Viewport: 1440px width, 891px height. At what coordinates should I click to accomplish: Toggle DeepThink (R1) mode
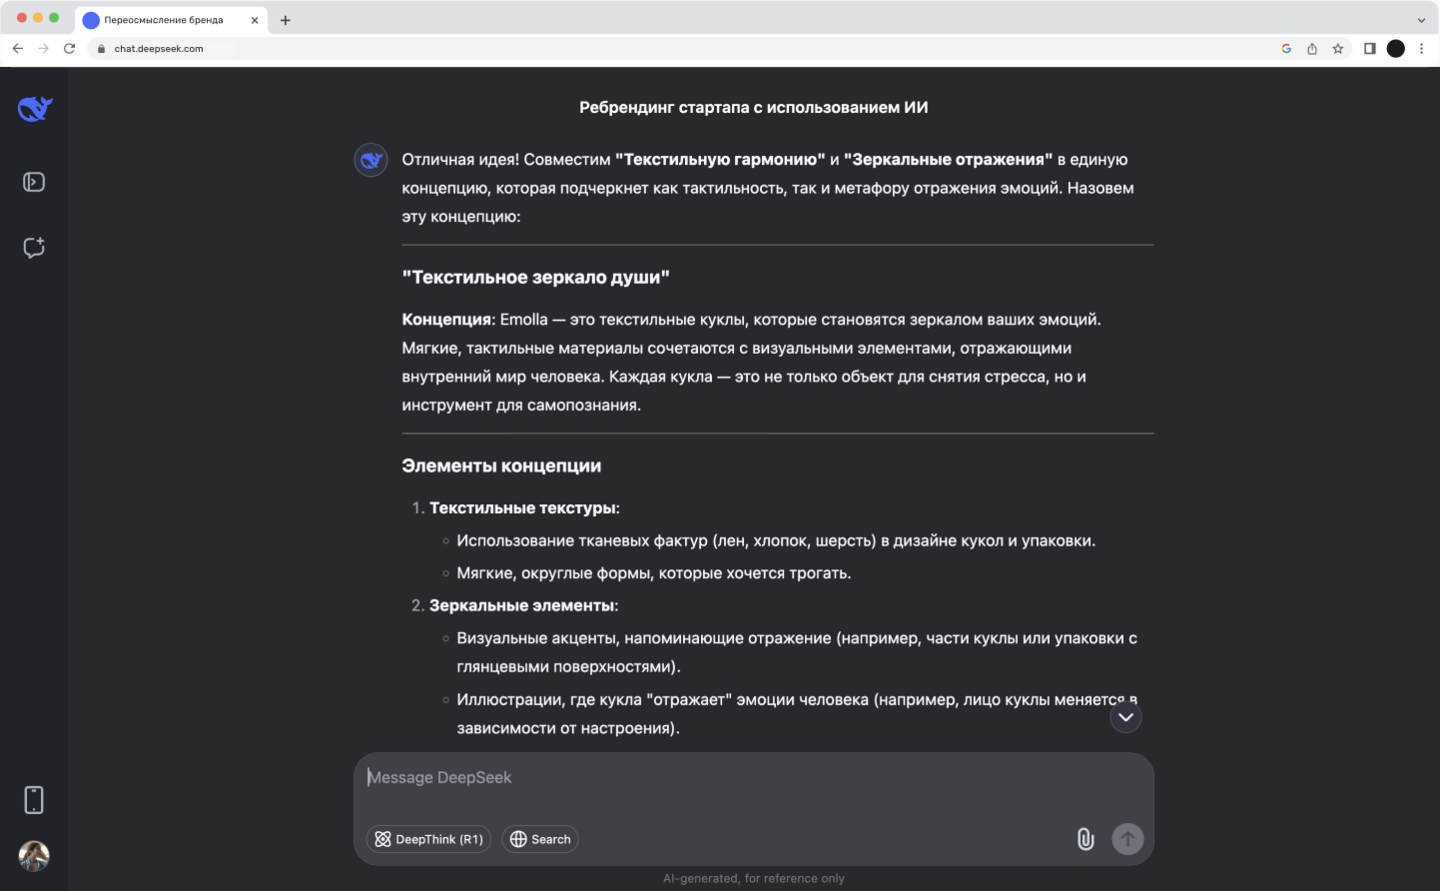coord(429,839)
